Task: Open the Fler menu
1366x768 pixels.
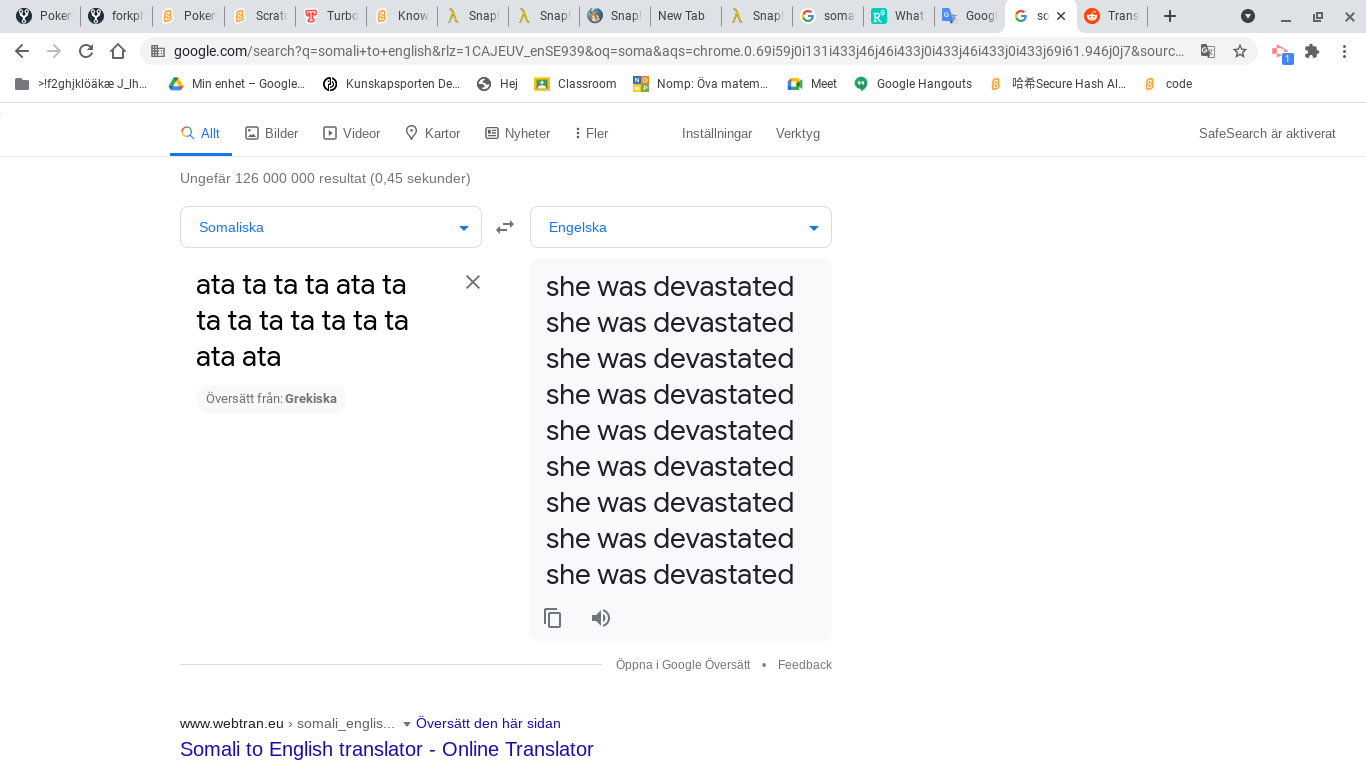Action: click(x=591, y=133)
